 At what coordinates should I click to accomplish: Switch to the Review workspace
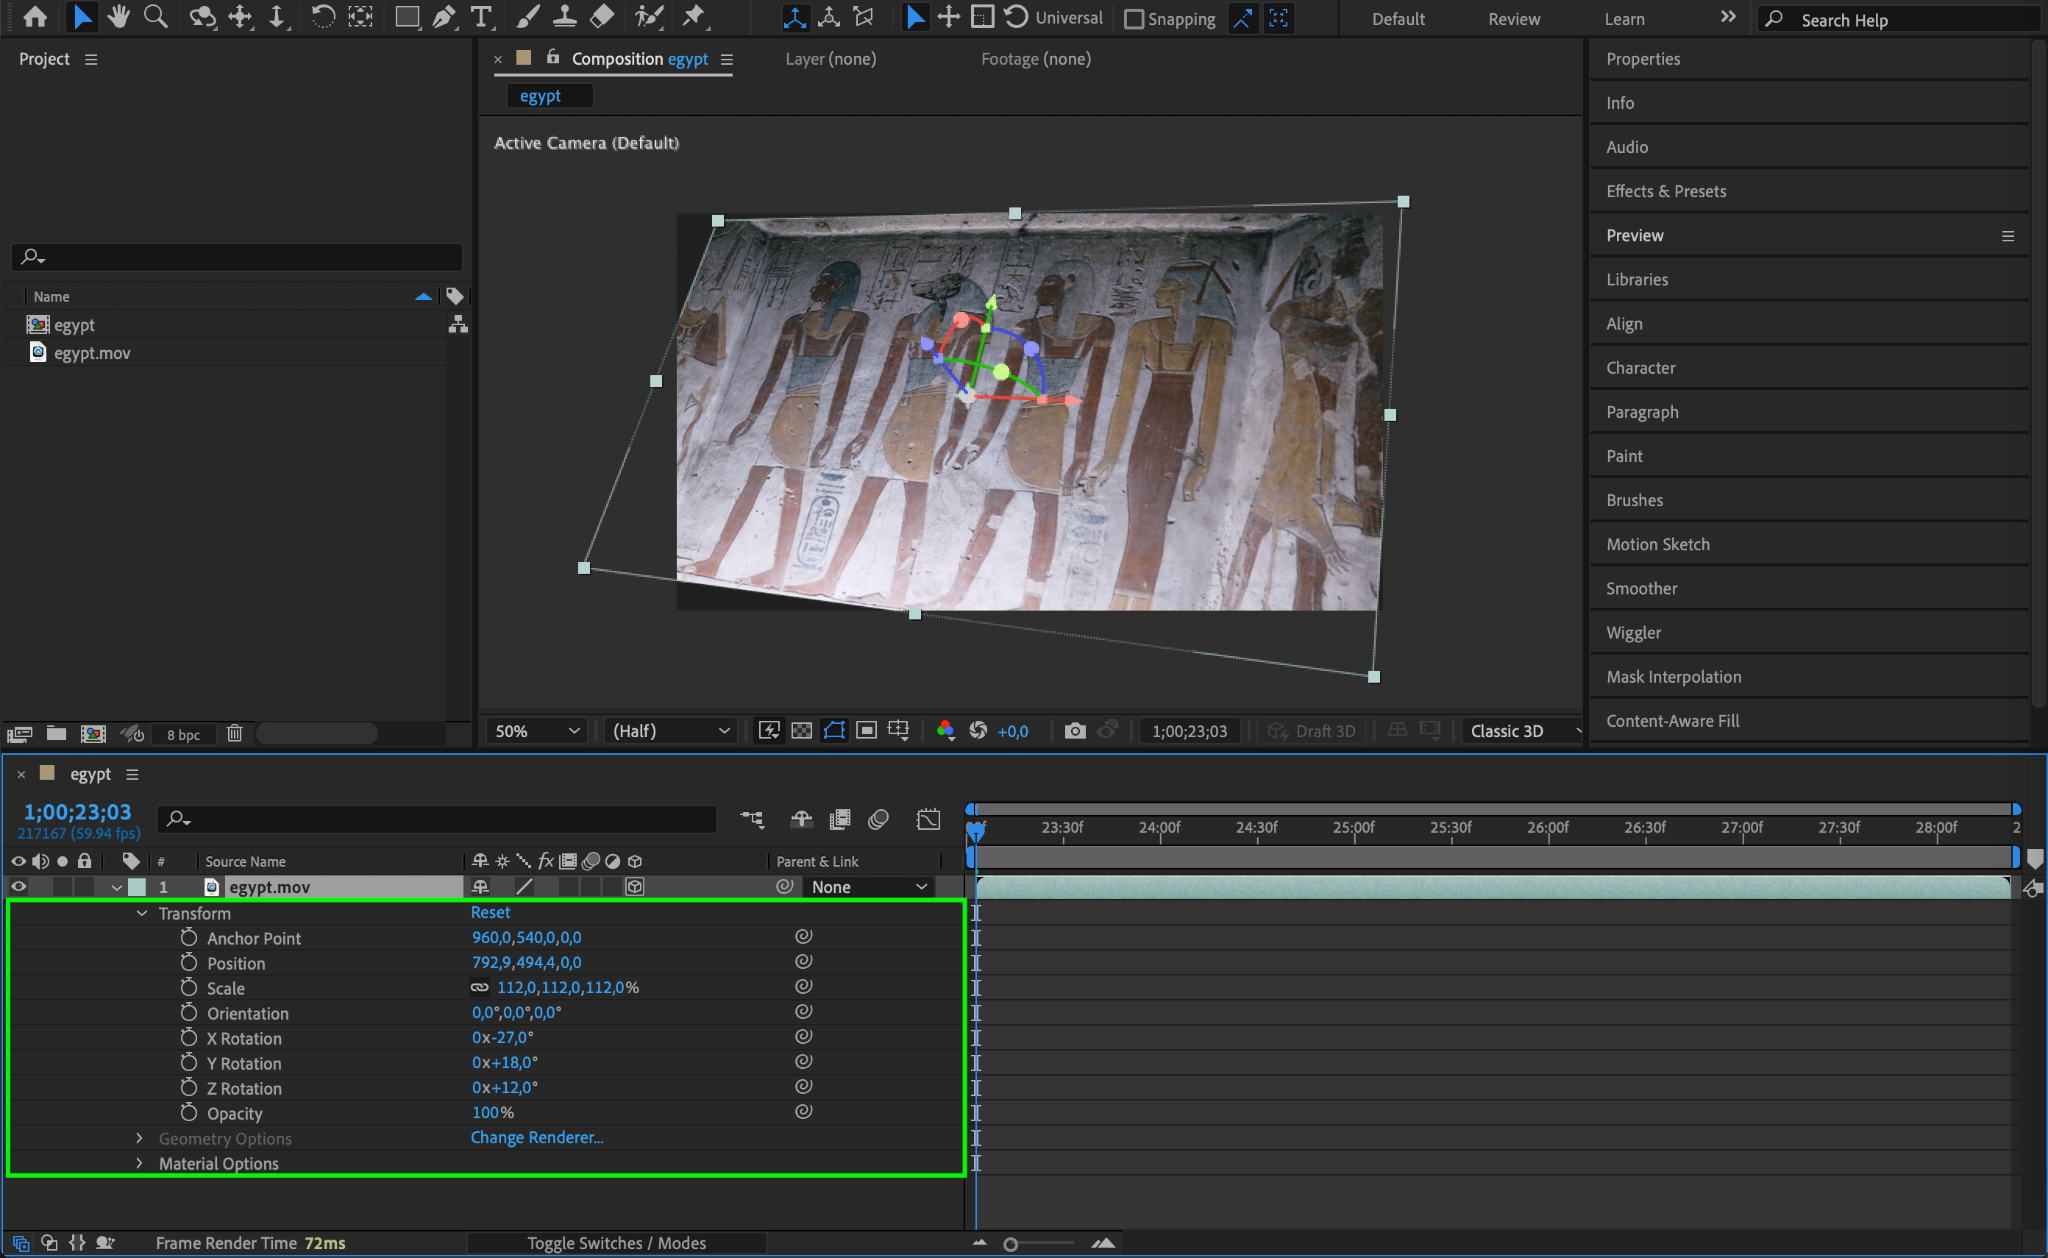[1513, 19]
